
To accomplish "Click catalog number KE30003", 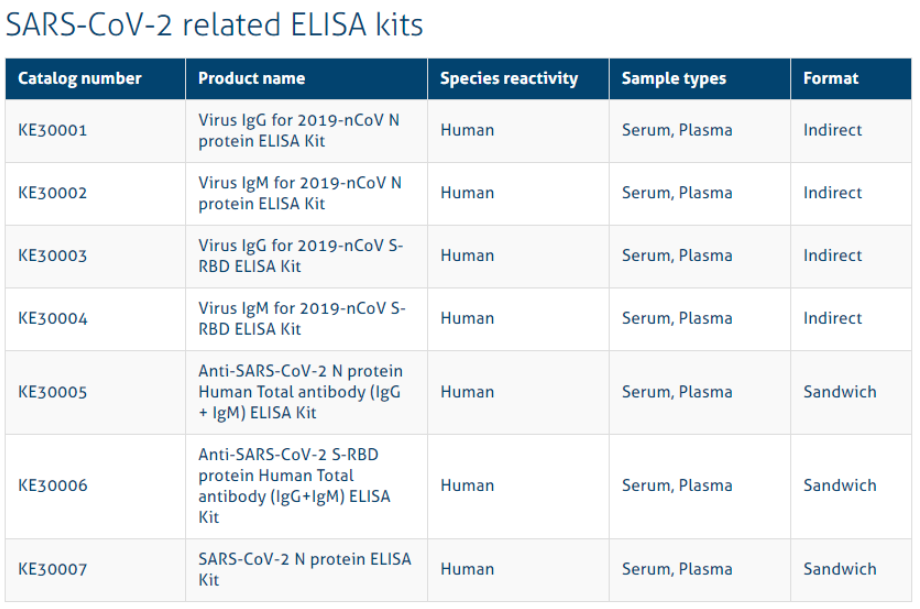I will (52, 256).
